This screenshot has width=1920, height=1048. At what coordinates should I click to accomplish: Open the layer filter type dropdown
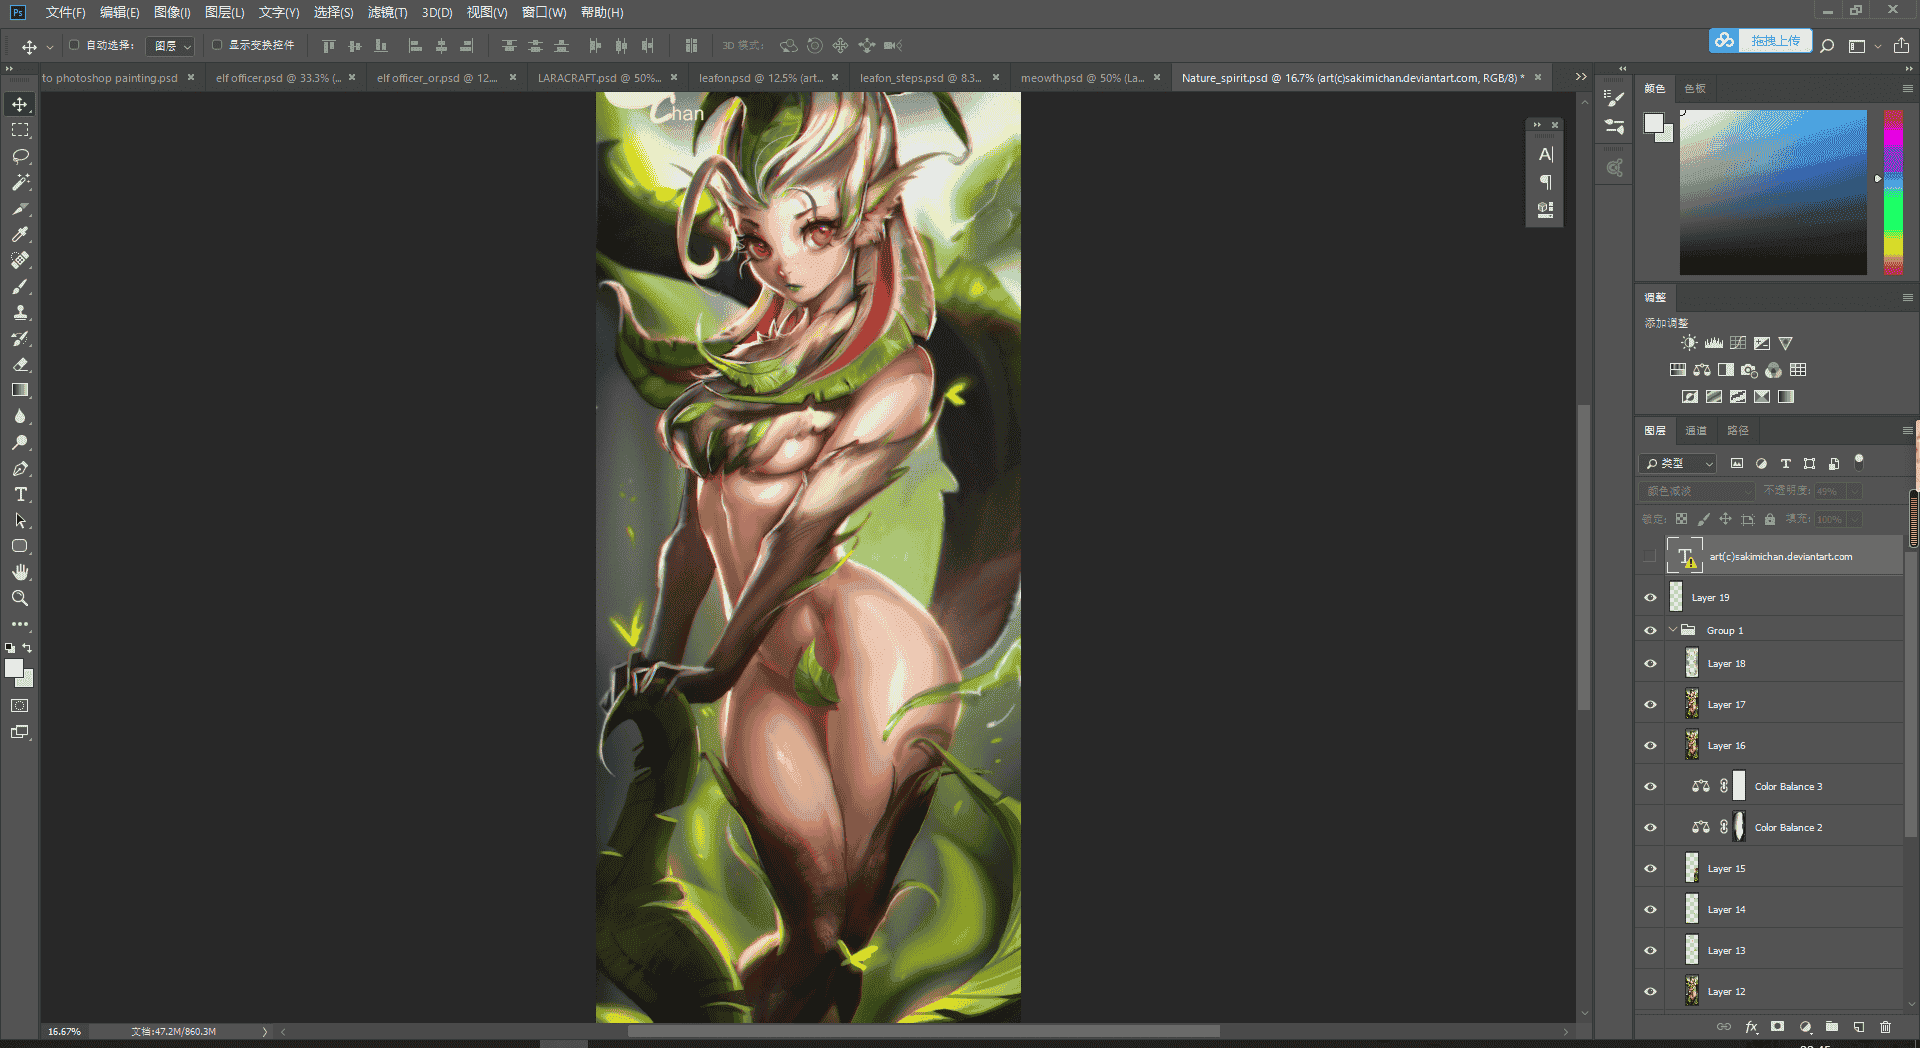(1678, 463)
